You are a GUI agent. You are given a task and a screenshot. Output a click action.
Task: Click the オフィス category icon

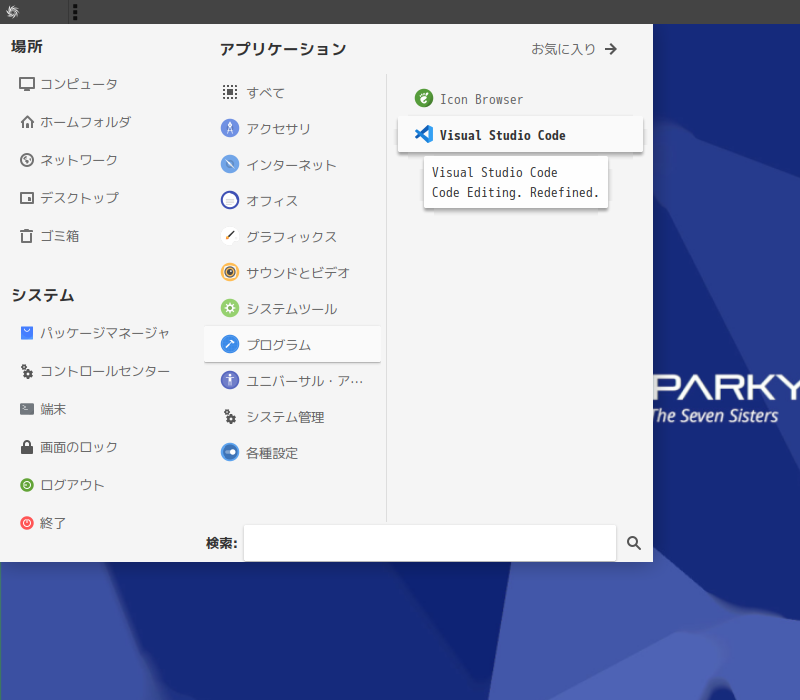coord(230,200)
